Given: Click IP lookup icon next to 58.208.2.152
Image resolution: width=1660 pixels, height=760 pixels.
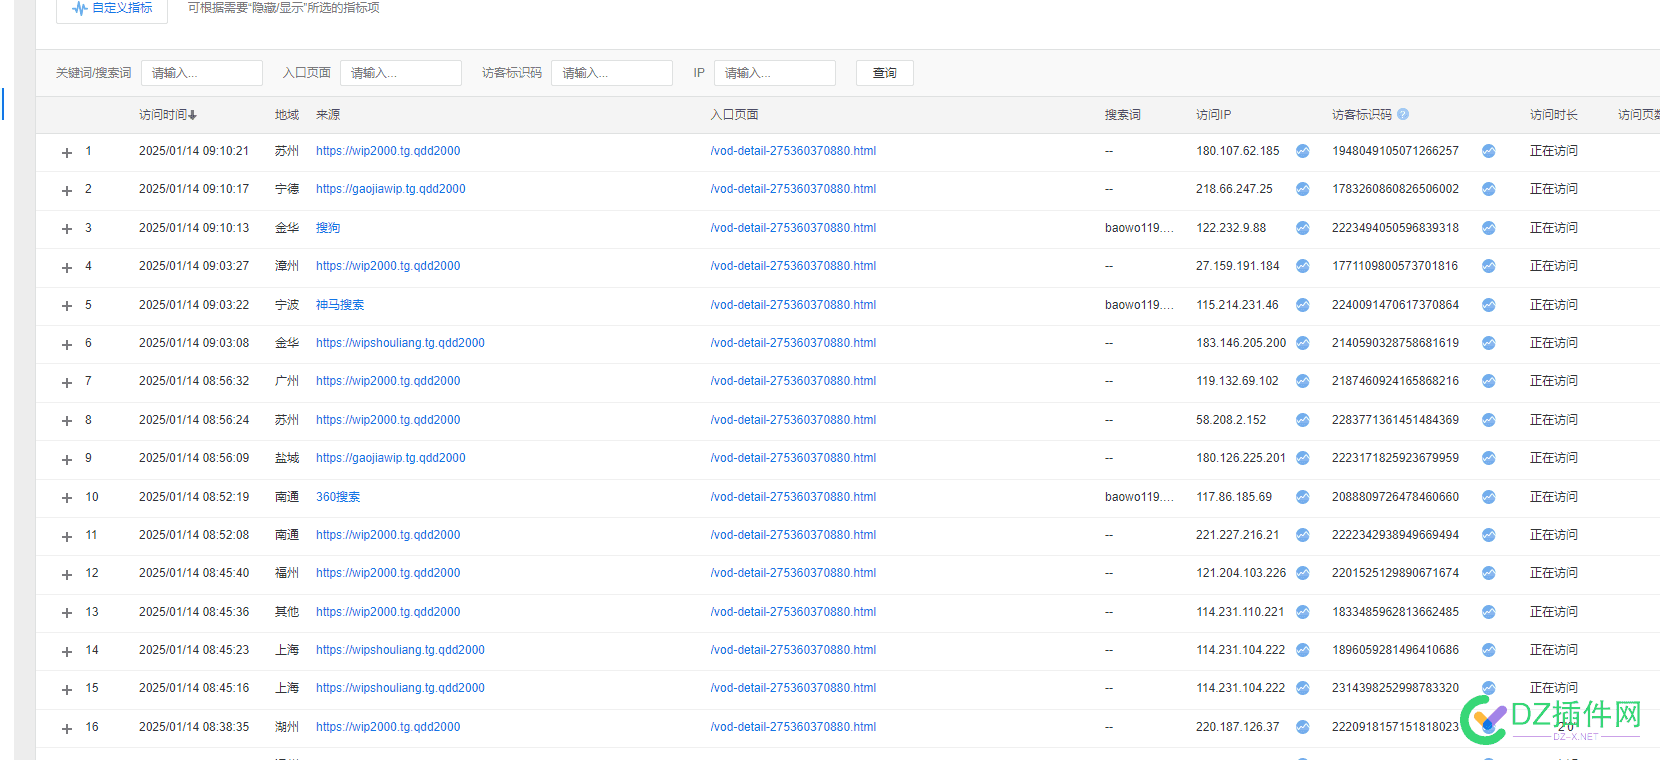Looking at the screenshot, I should 1303,420.
